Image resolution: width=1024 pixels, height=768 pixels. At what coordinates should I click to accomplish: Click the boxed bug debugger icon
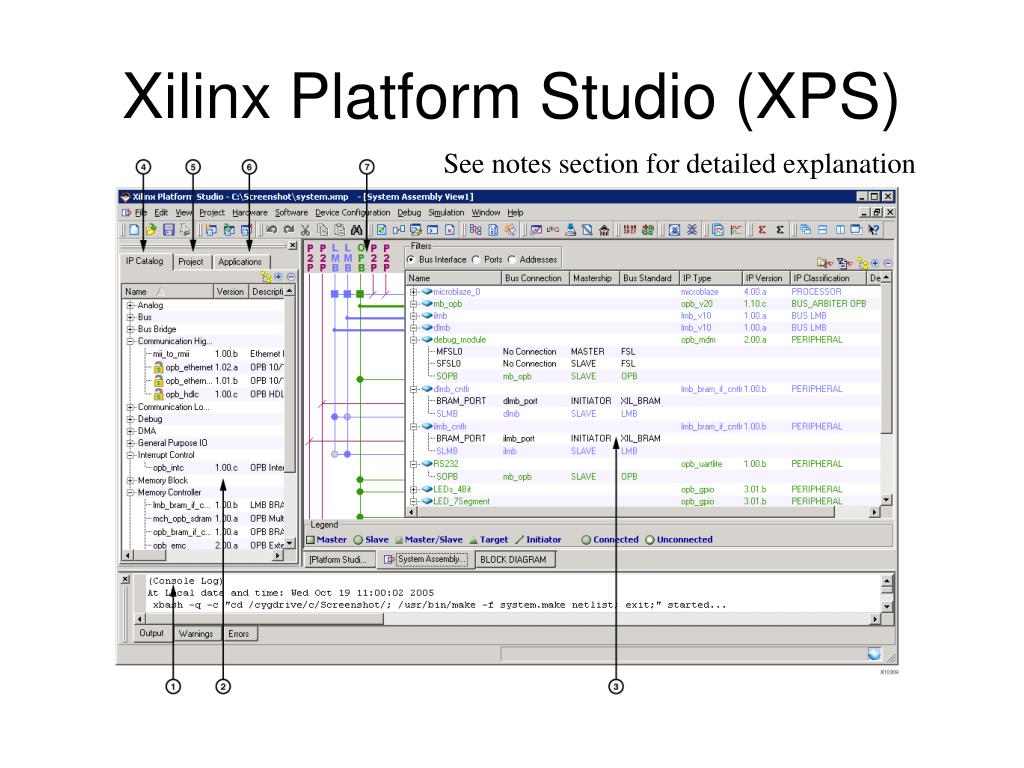[x=675, y=230]
